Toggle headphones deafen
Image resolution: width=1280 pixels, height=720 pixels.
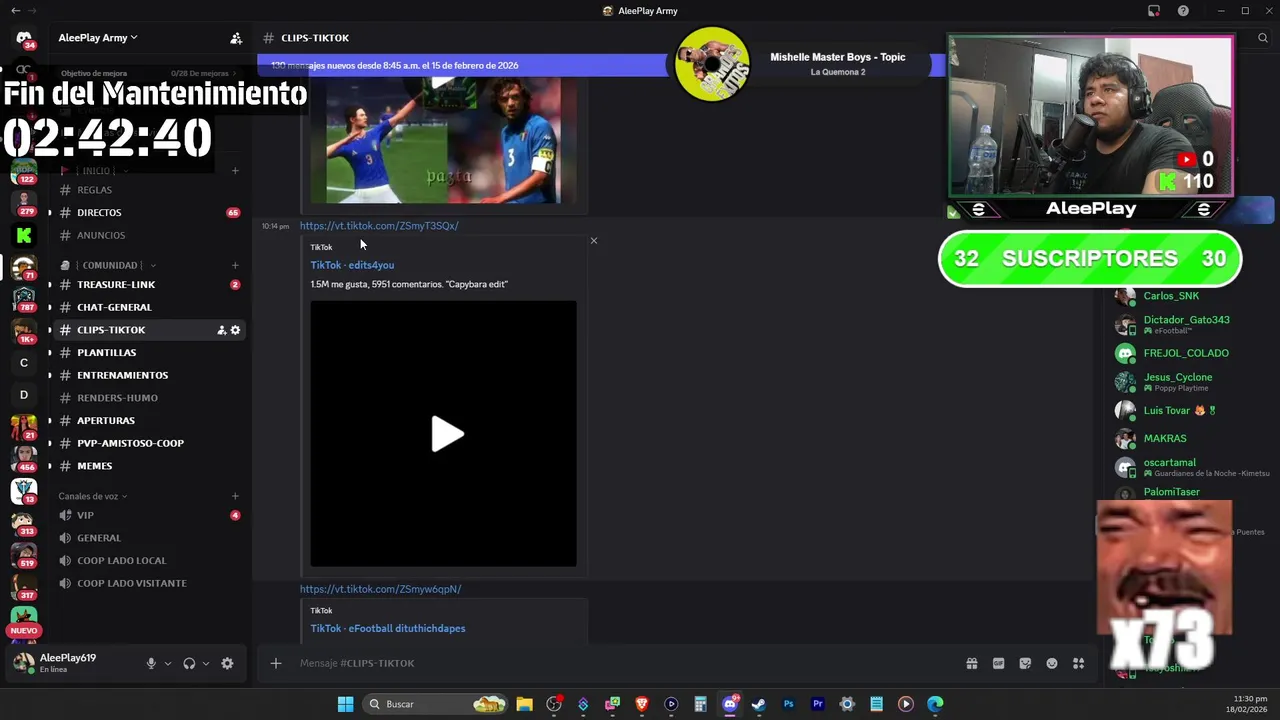point(189,663)
